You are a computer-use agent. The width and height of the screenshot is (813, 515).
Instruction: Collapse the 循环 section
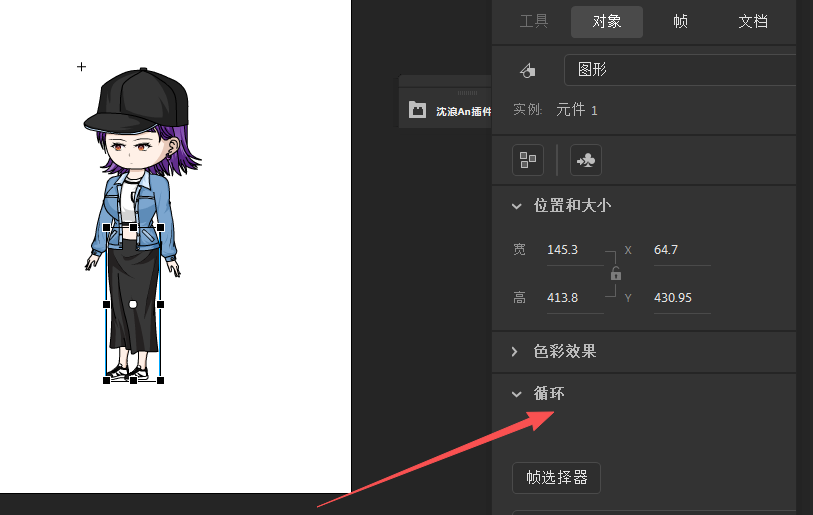[x=517, y=394]
